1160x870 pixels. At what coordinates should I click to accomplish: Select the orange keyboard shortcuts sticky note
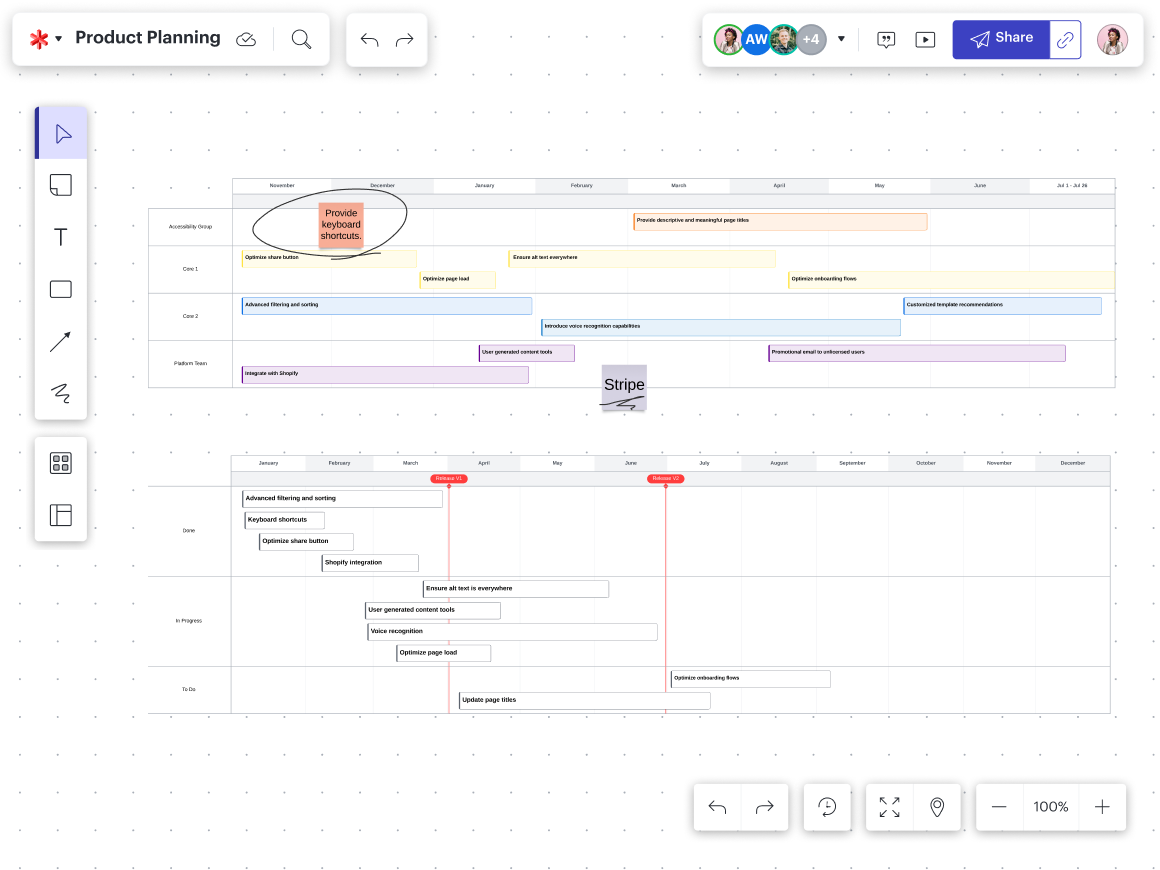coord(341,225)
